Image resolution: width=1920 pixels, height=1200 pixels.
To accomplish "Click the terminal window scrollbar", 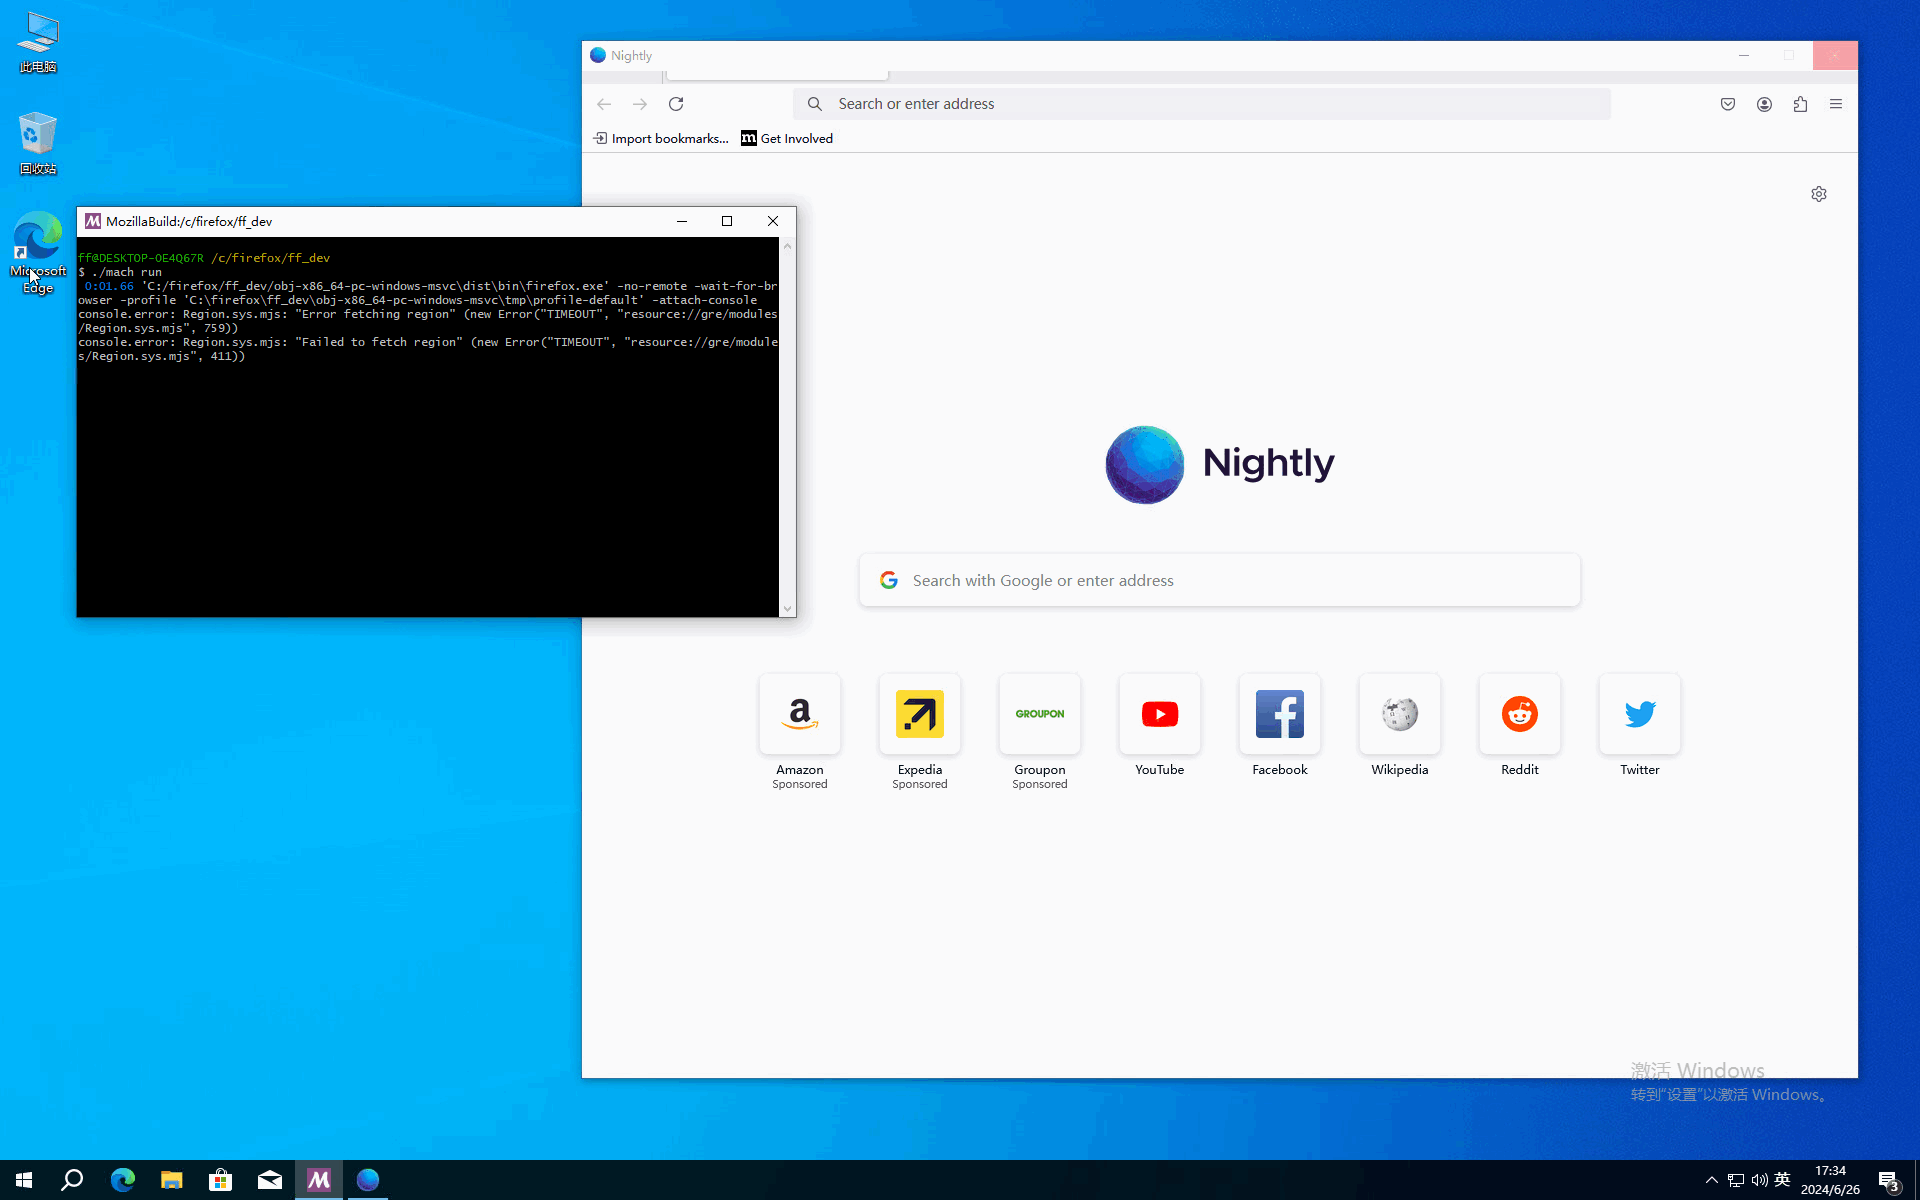I will [x=787, y=428].
